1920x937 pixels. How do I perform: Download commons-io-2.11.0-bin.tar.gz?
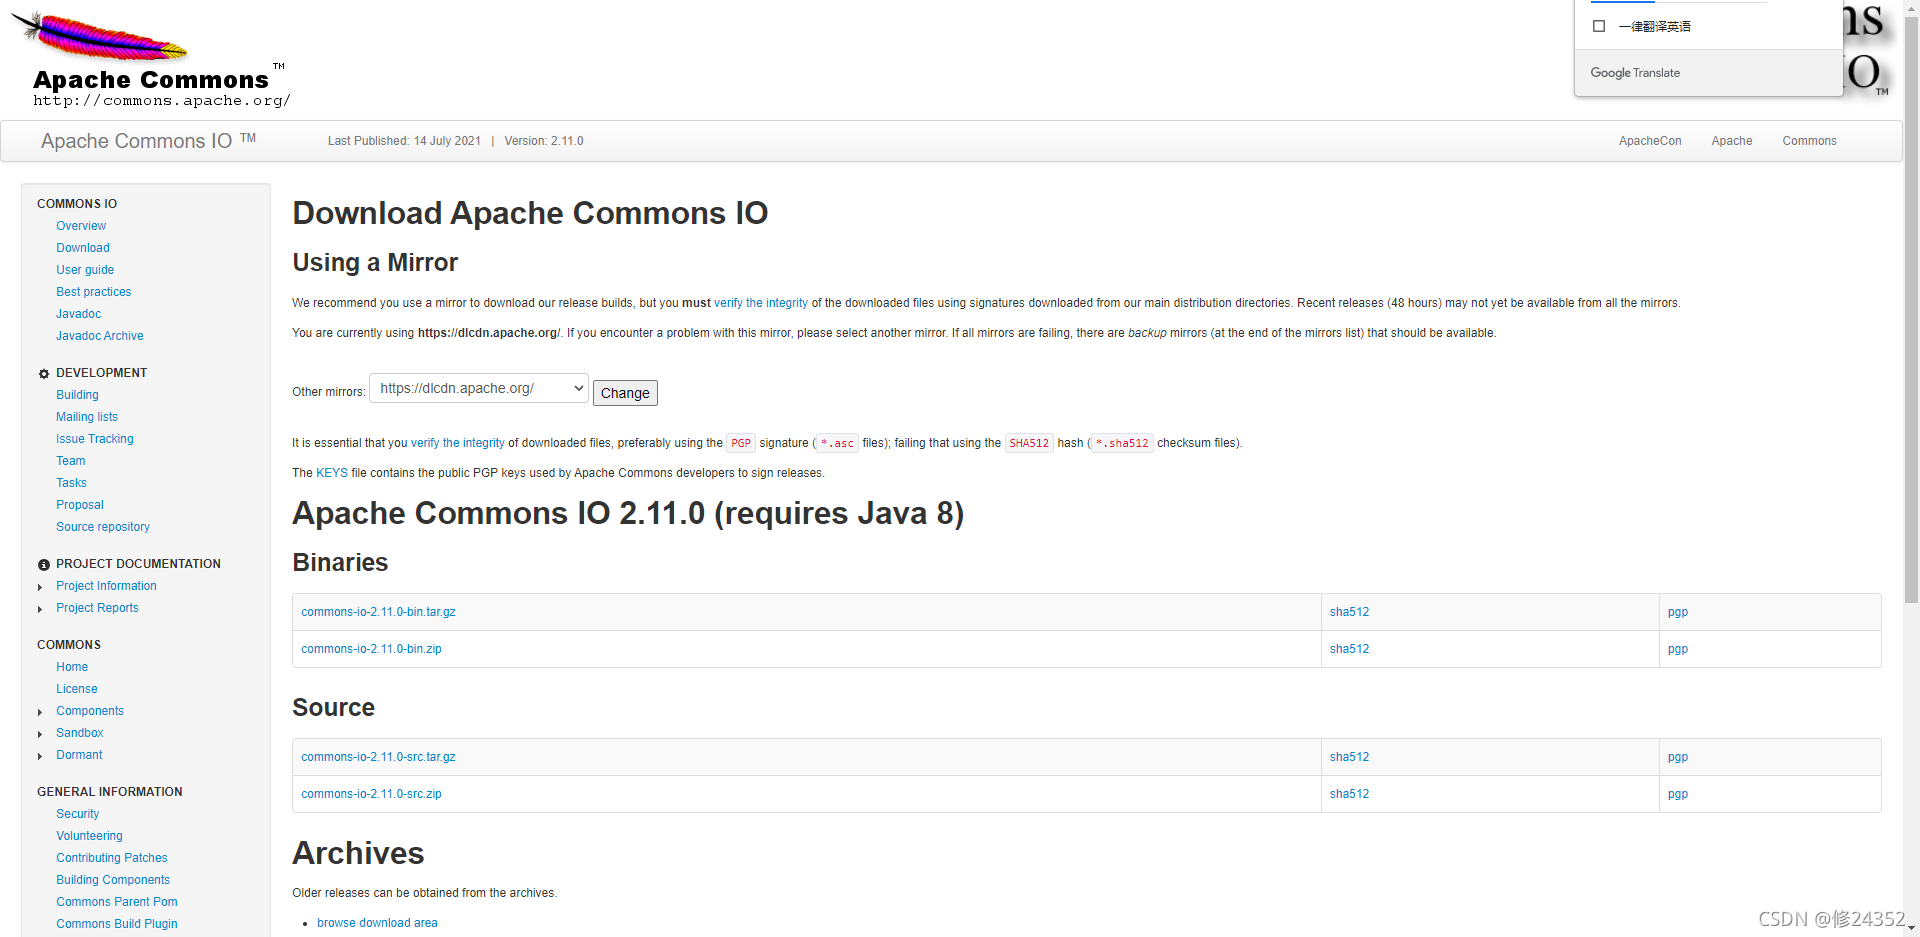pyautogui.click(x=378, y=611)
